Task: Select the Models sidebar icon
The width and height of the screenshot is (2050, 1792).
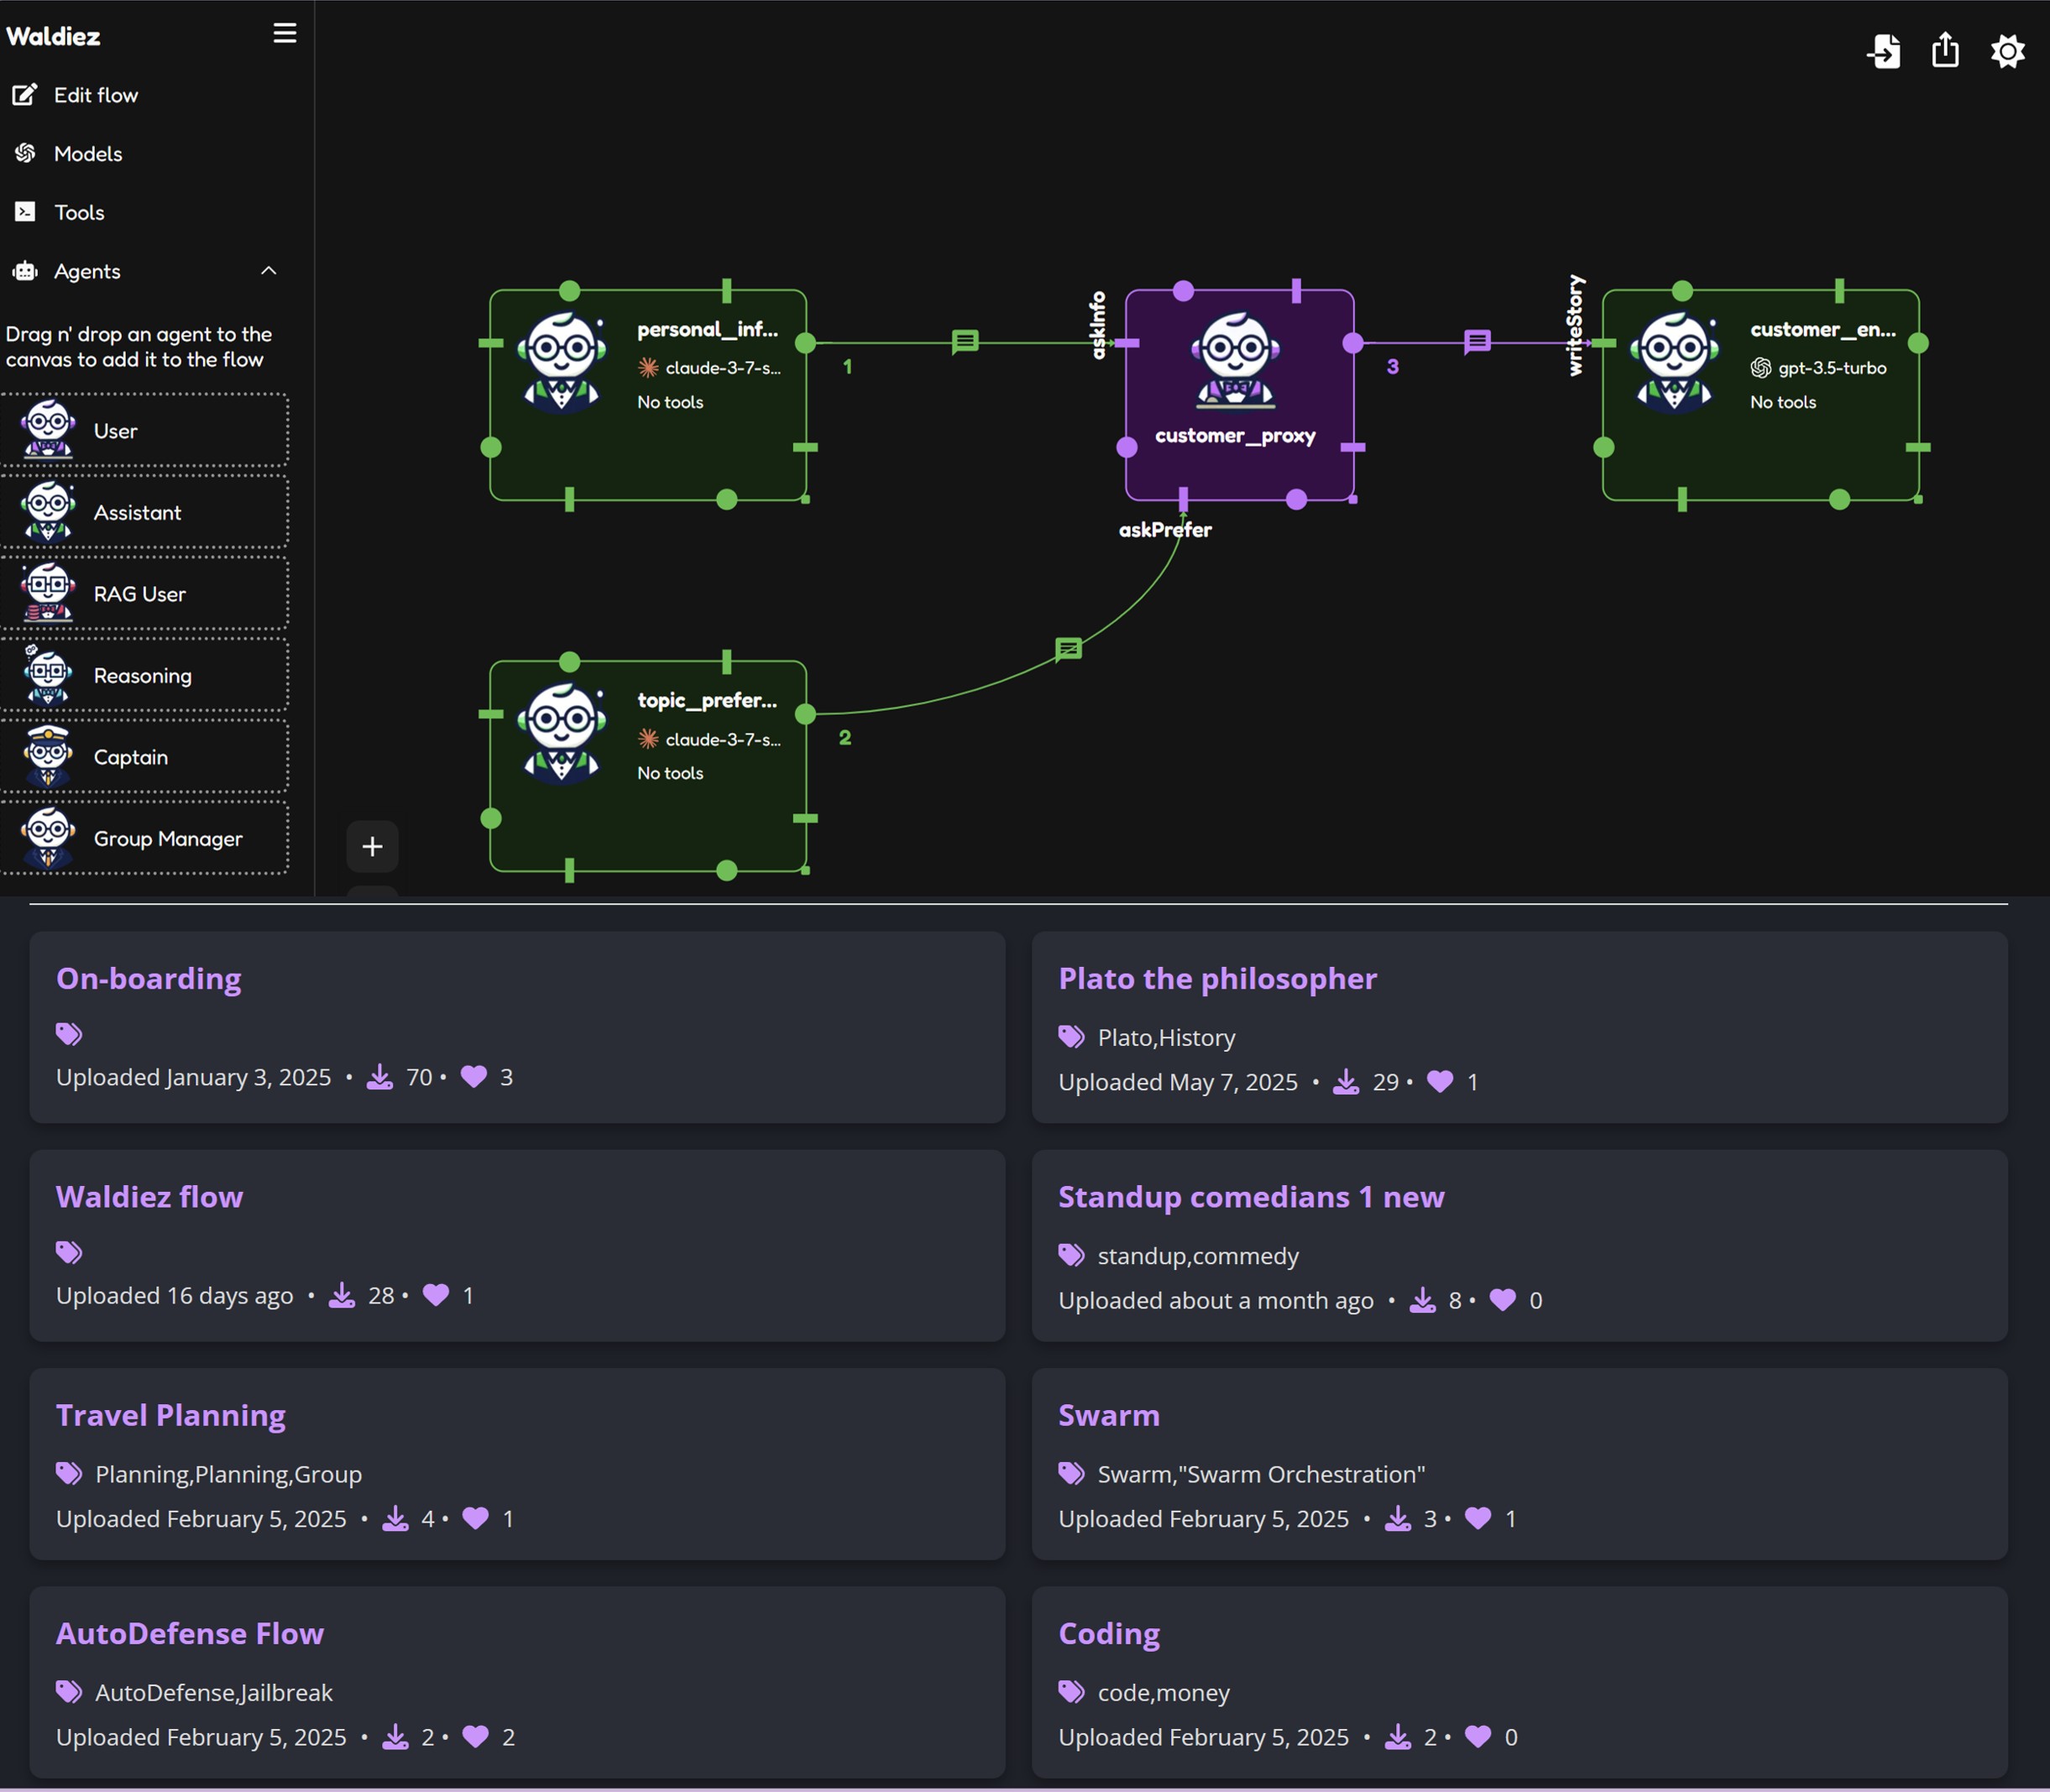Action: (89, 154)
